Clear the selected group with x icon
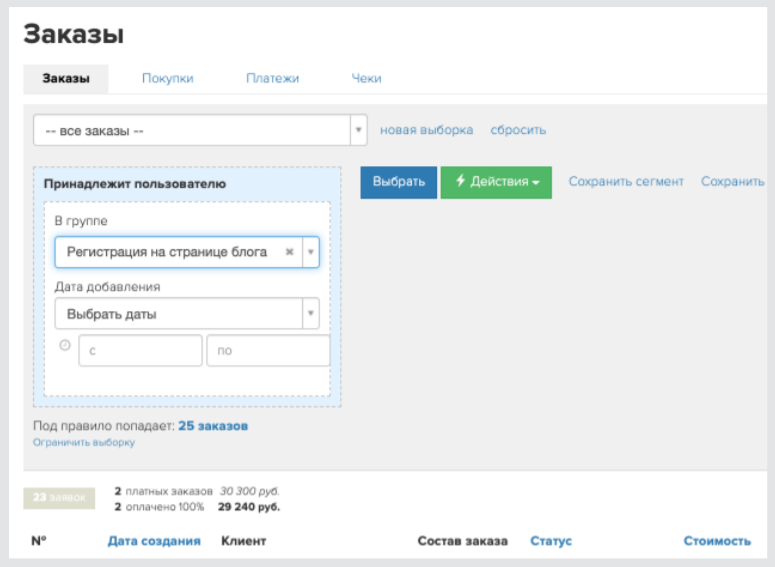 (x=290, y=252)
